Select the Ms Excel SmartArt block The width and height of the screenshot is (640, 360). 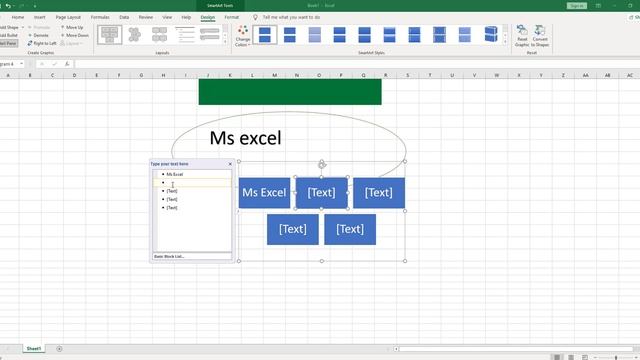point(264,193)
